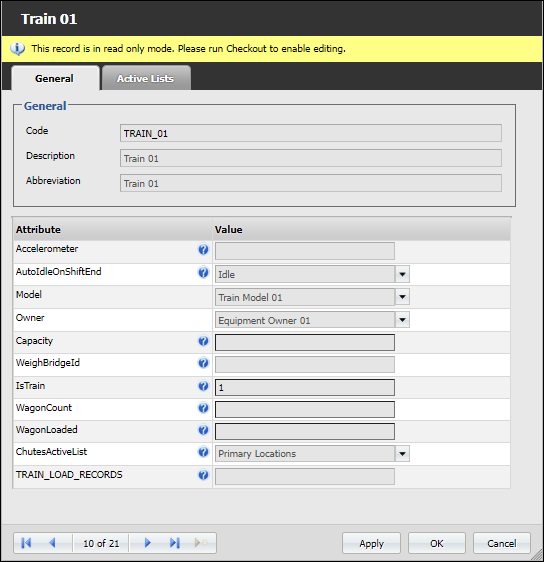Show help for the WeighBridgeId attribute

click(203, 363)
